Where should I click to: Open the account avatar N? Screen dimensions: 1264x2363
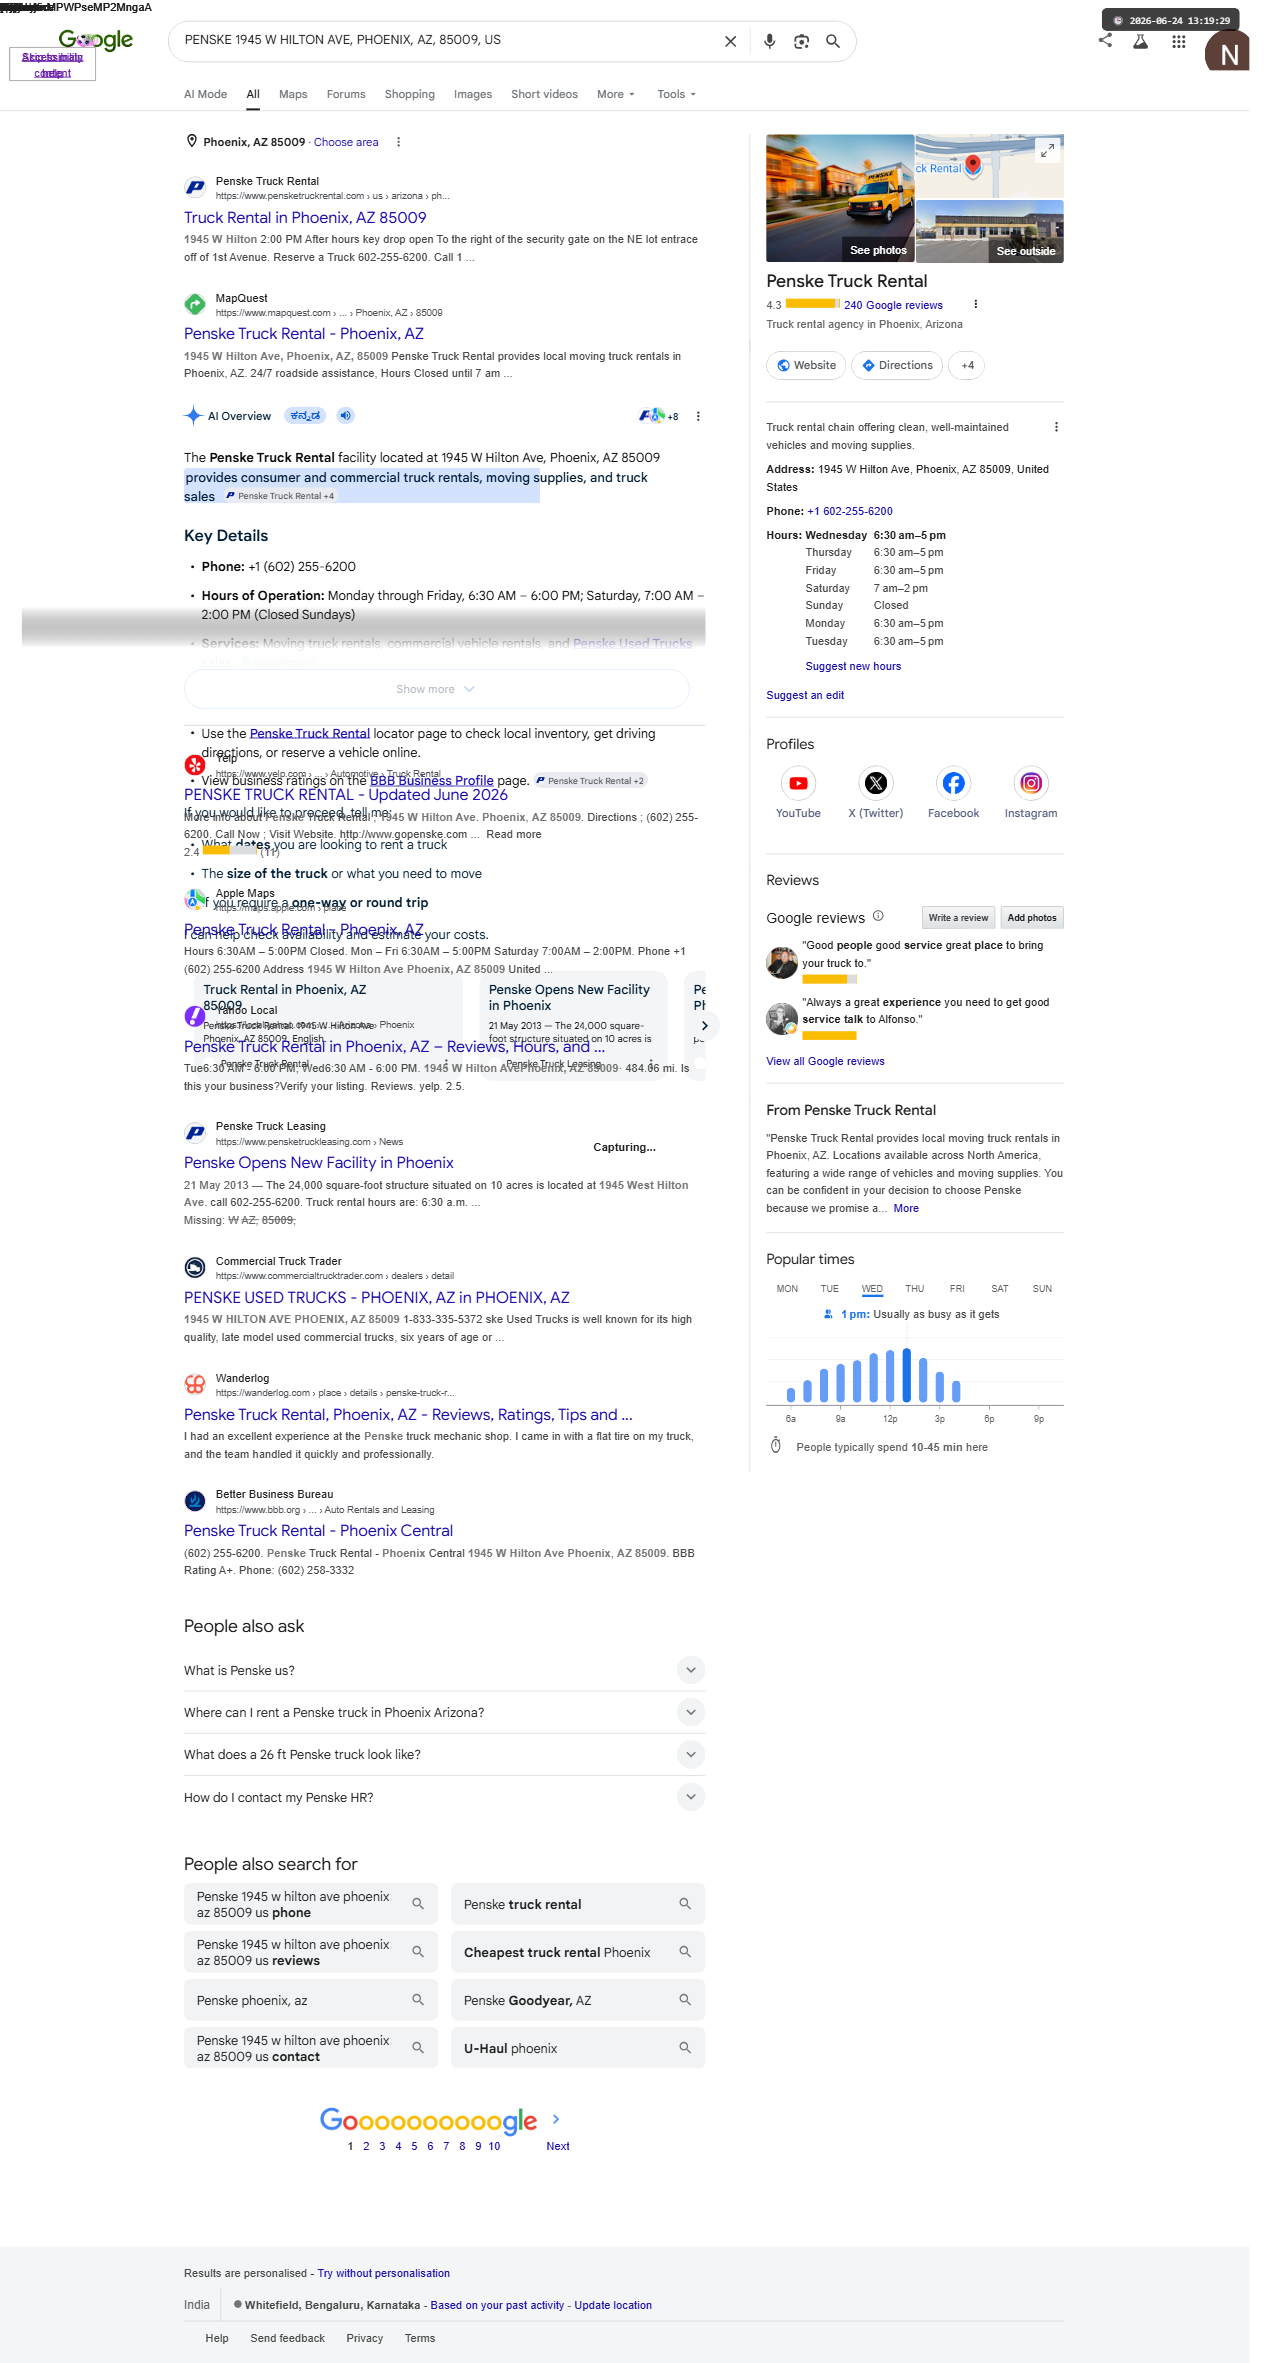(1226, 51)
